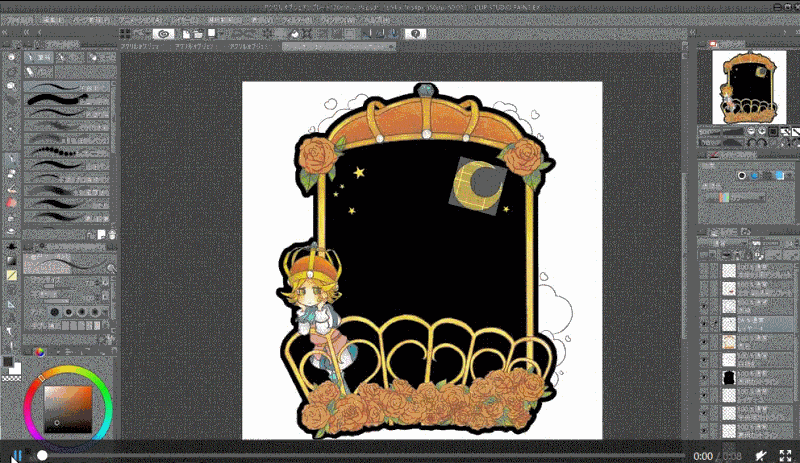Switch the video to fullscreen
The height and width of the screenshot is (463, 800).
(x=785, y=455)
